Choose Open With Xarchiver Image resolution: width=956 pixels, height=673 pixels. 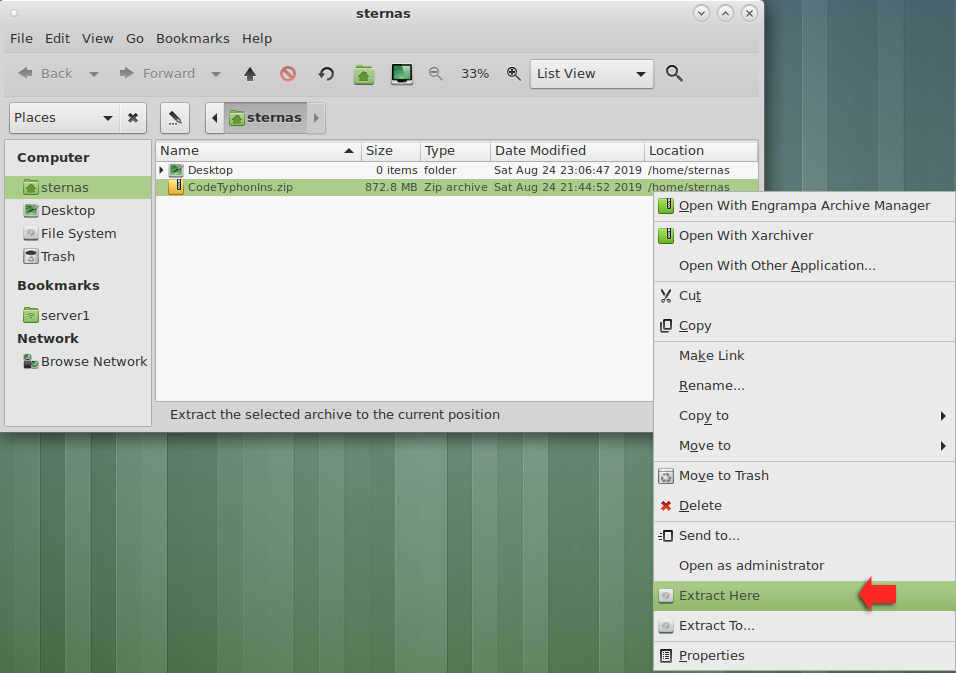coord(804,236)
